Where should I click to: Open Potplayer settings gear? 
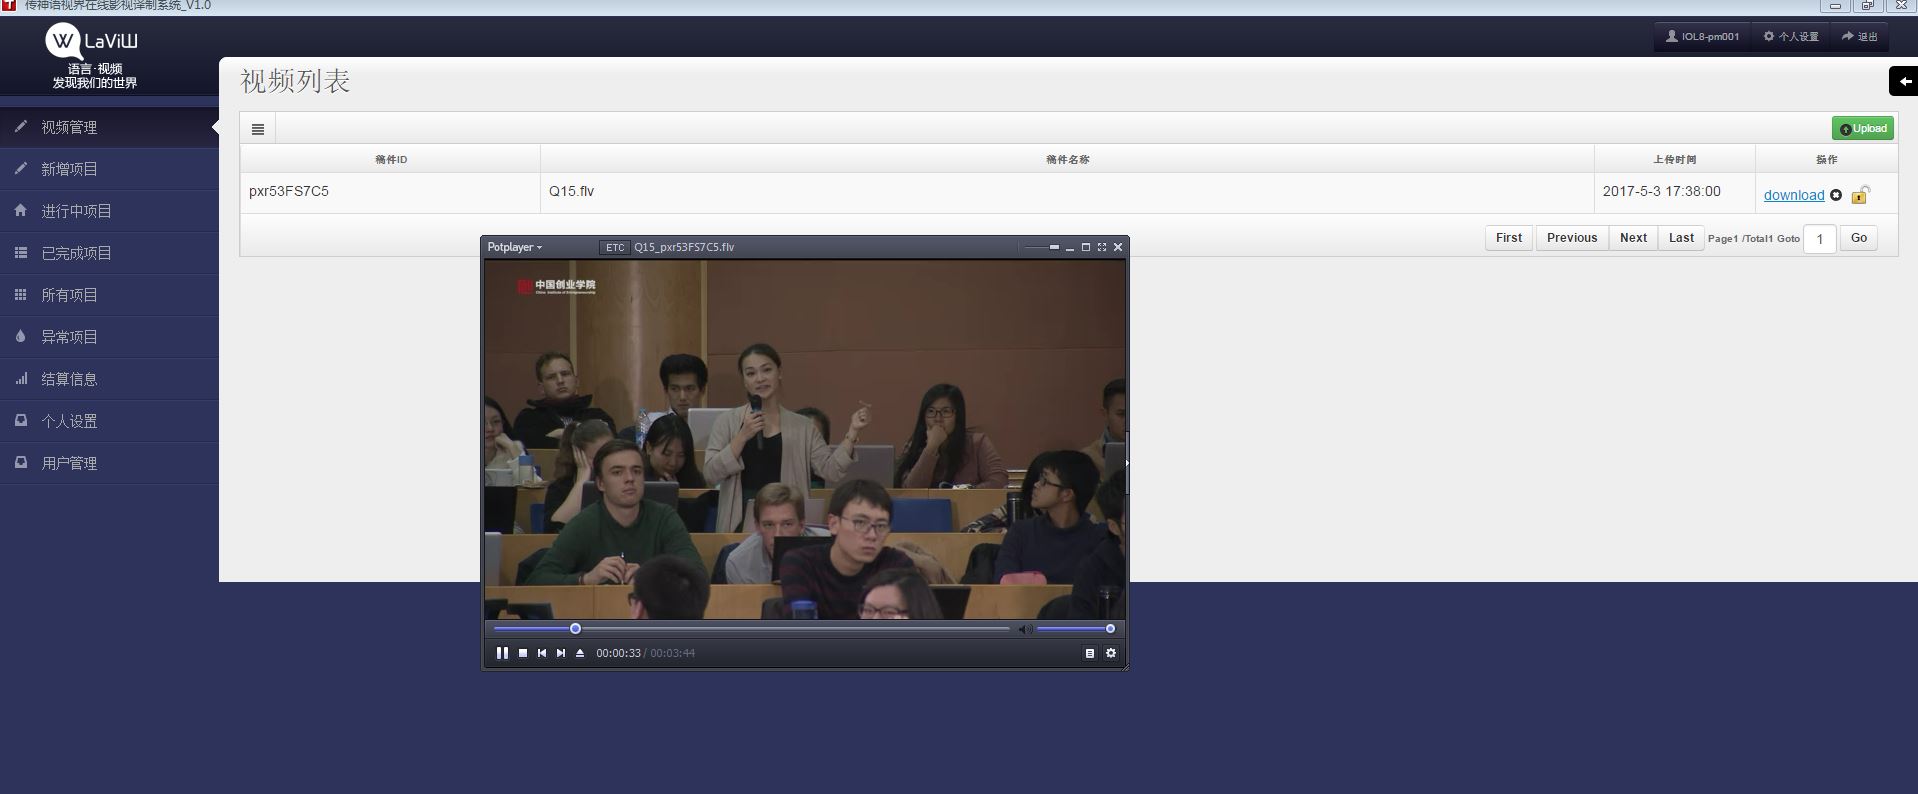pos(1110,653)
